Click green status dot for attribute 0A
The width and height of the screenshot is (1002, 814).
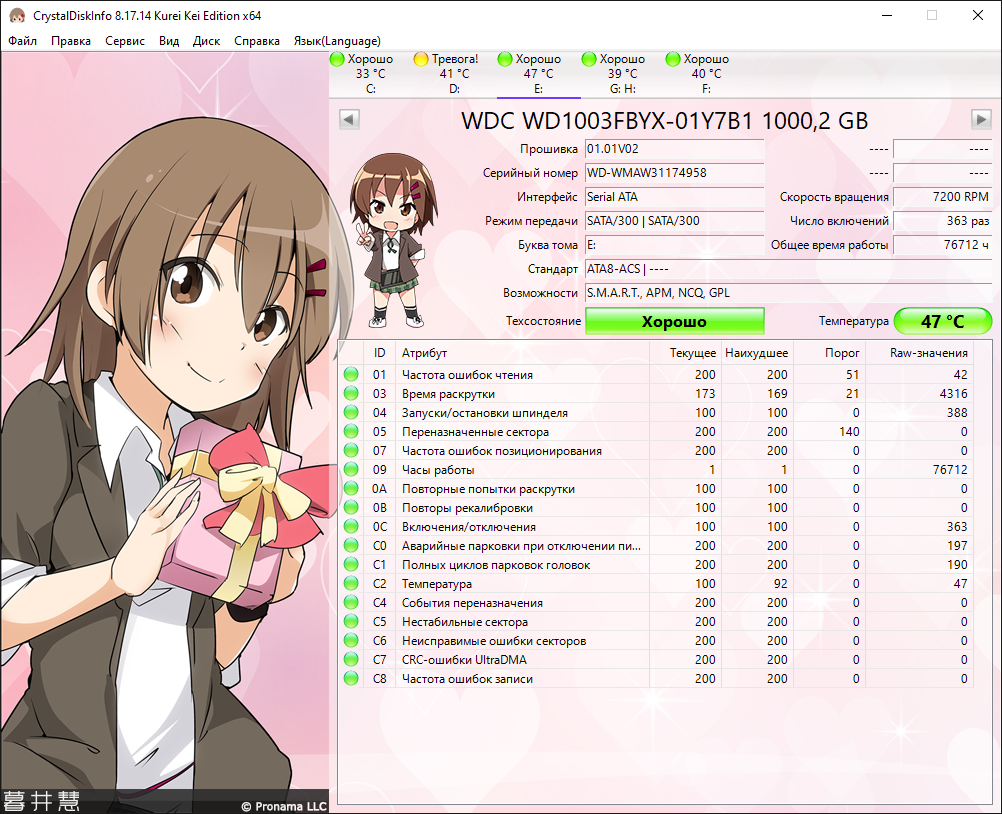click(351, 489)
